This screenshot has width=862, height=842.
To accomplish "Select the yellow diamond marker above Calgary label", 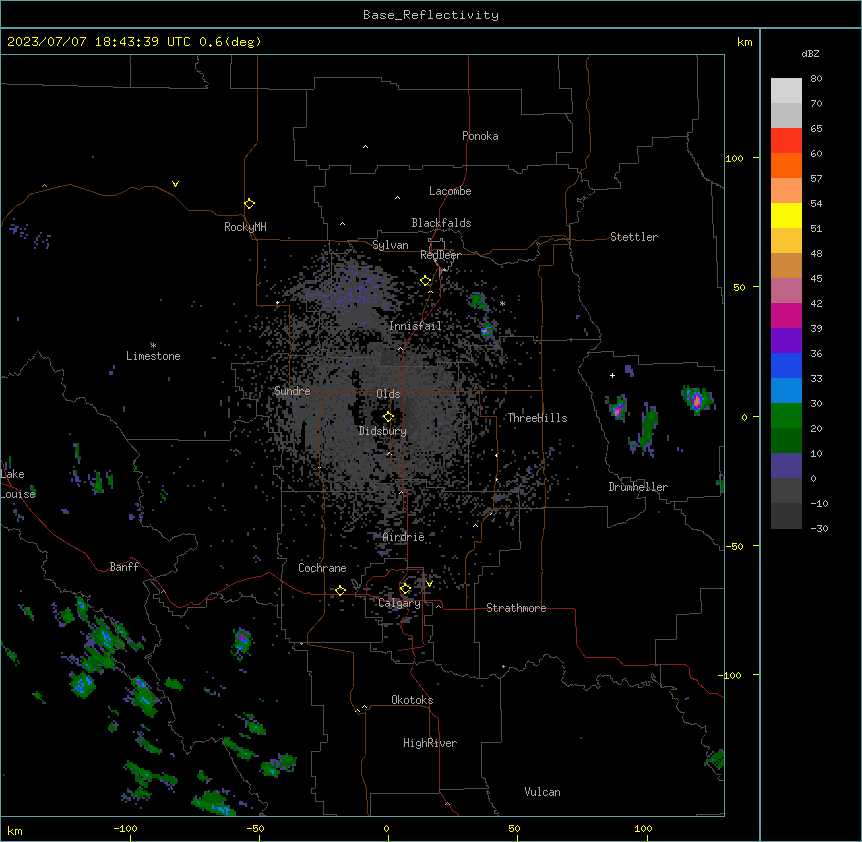I will pos(405,589).
